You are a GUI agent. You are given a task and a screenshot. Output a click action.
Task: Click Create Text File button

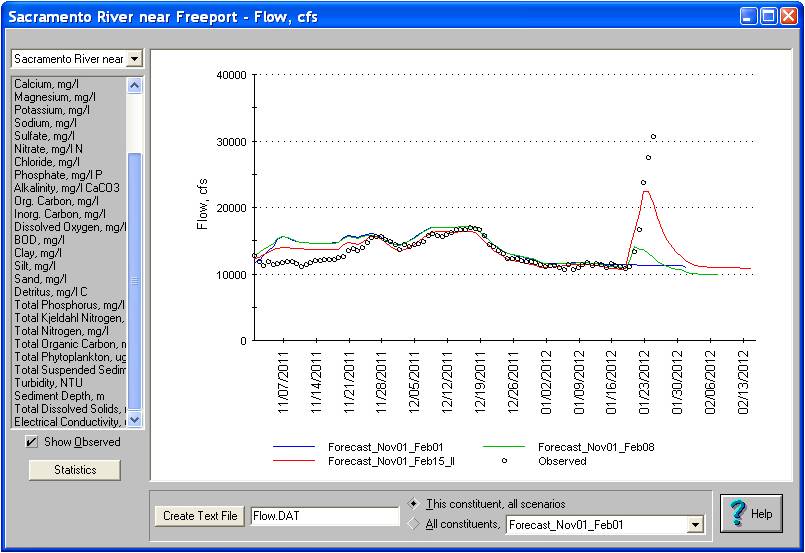pyautogui.click(x=200, y=516)
